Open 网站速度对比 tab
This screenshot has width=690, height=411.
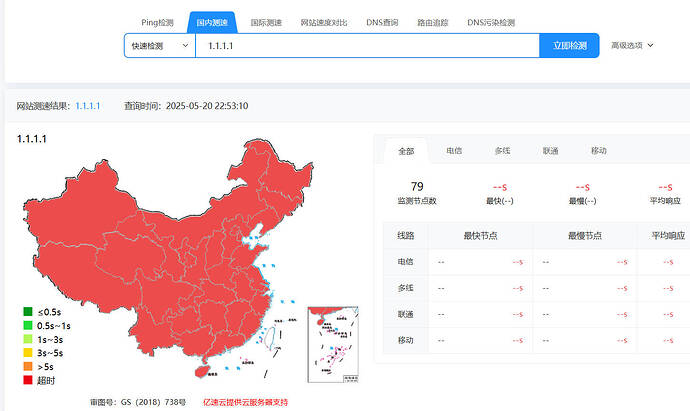coord(323,22)
